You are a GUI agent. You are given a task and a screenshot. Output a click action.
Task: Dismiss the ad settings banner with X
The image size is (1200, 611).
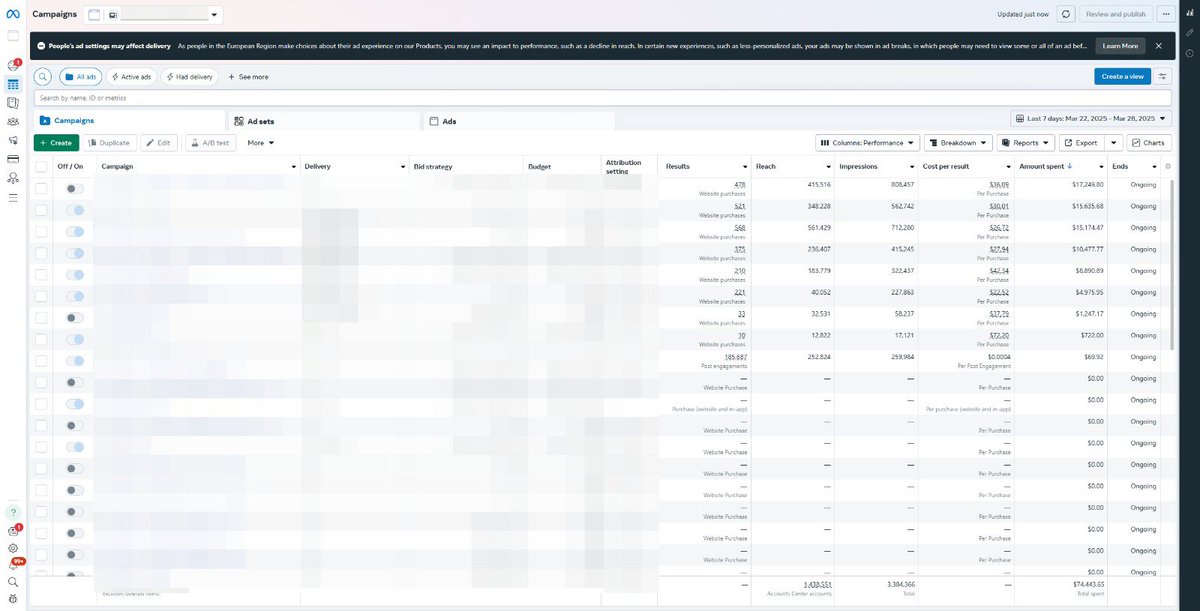1158,46
